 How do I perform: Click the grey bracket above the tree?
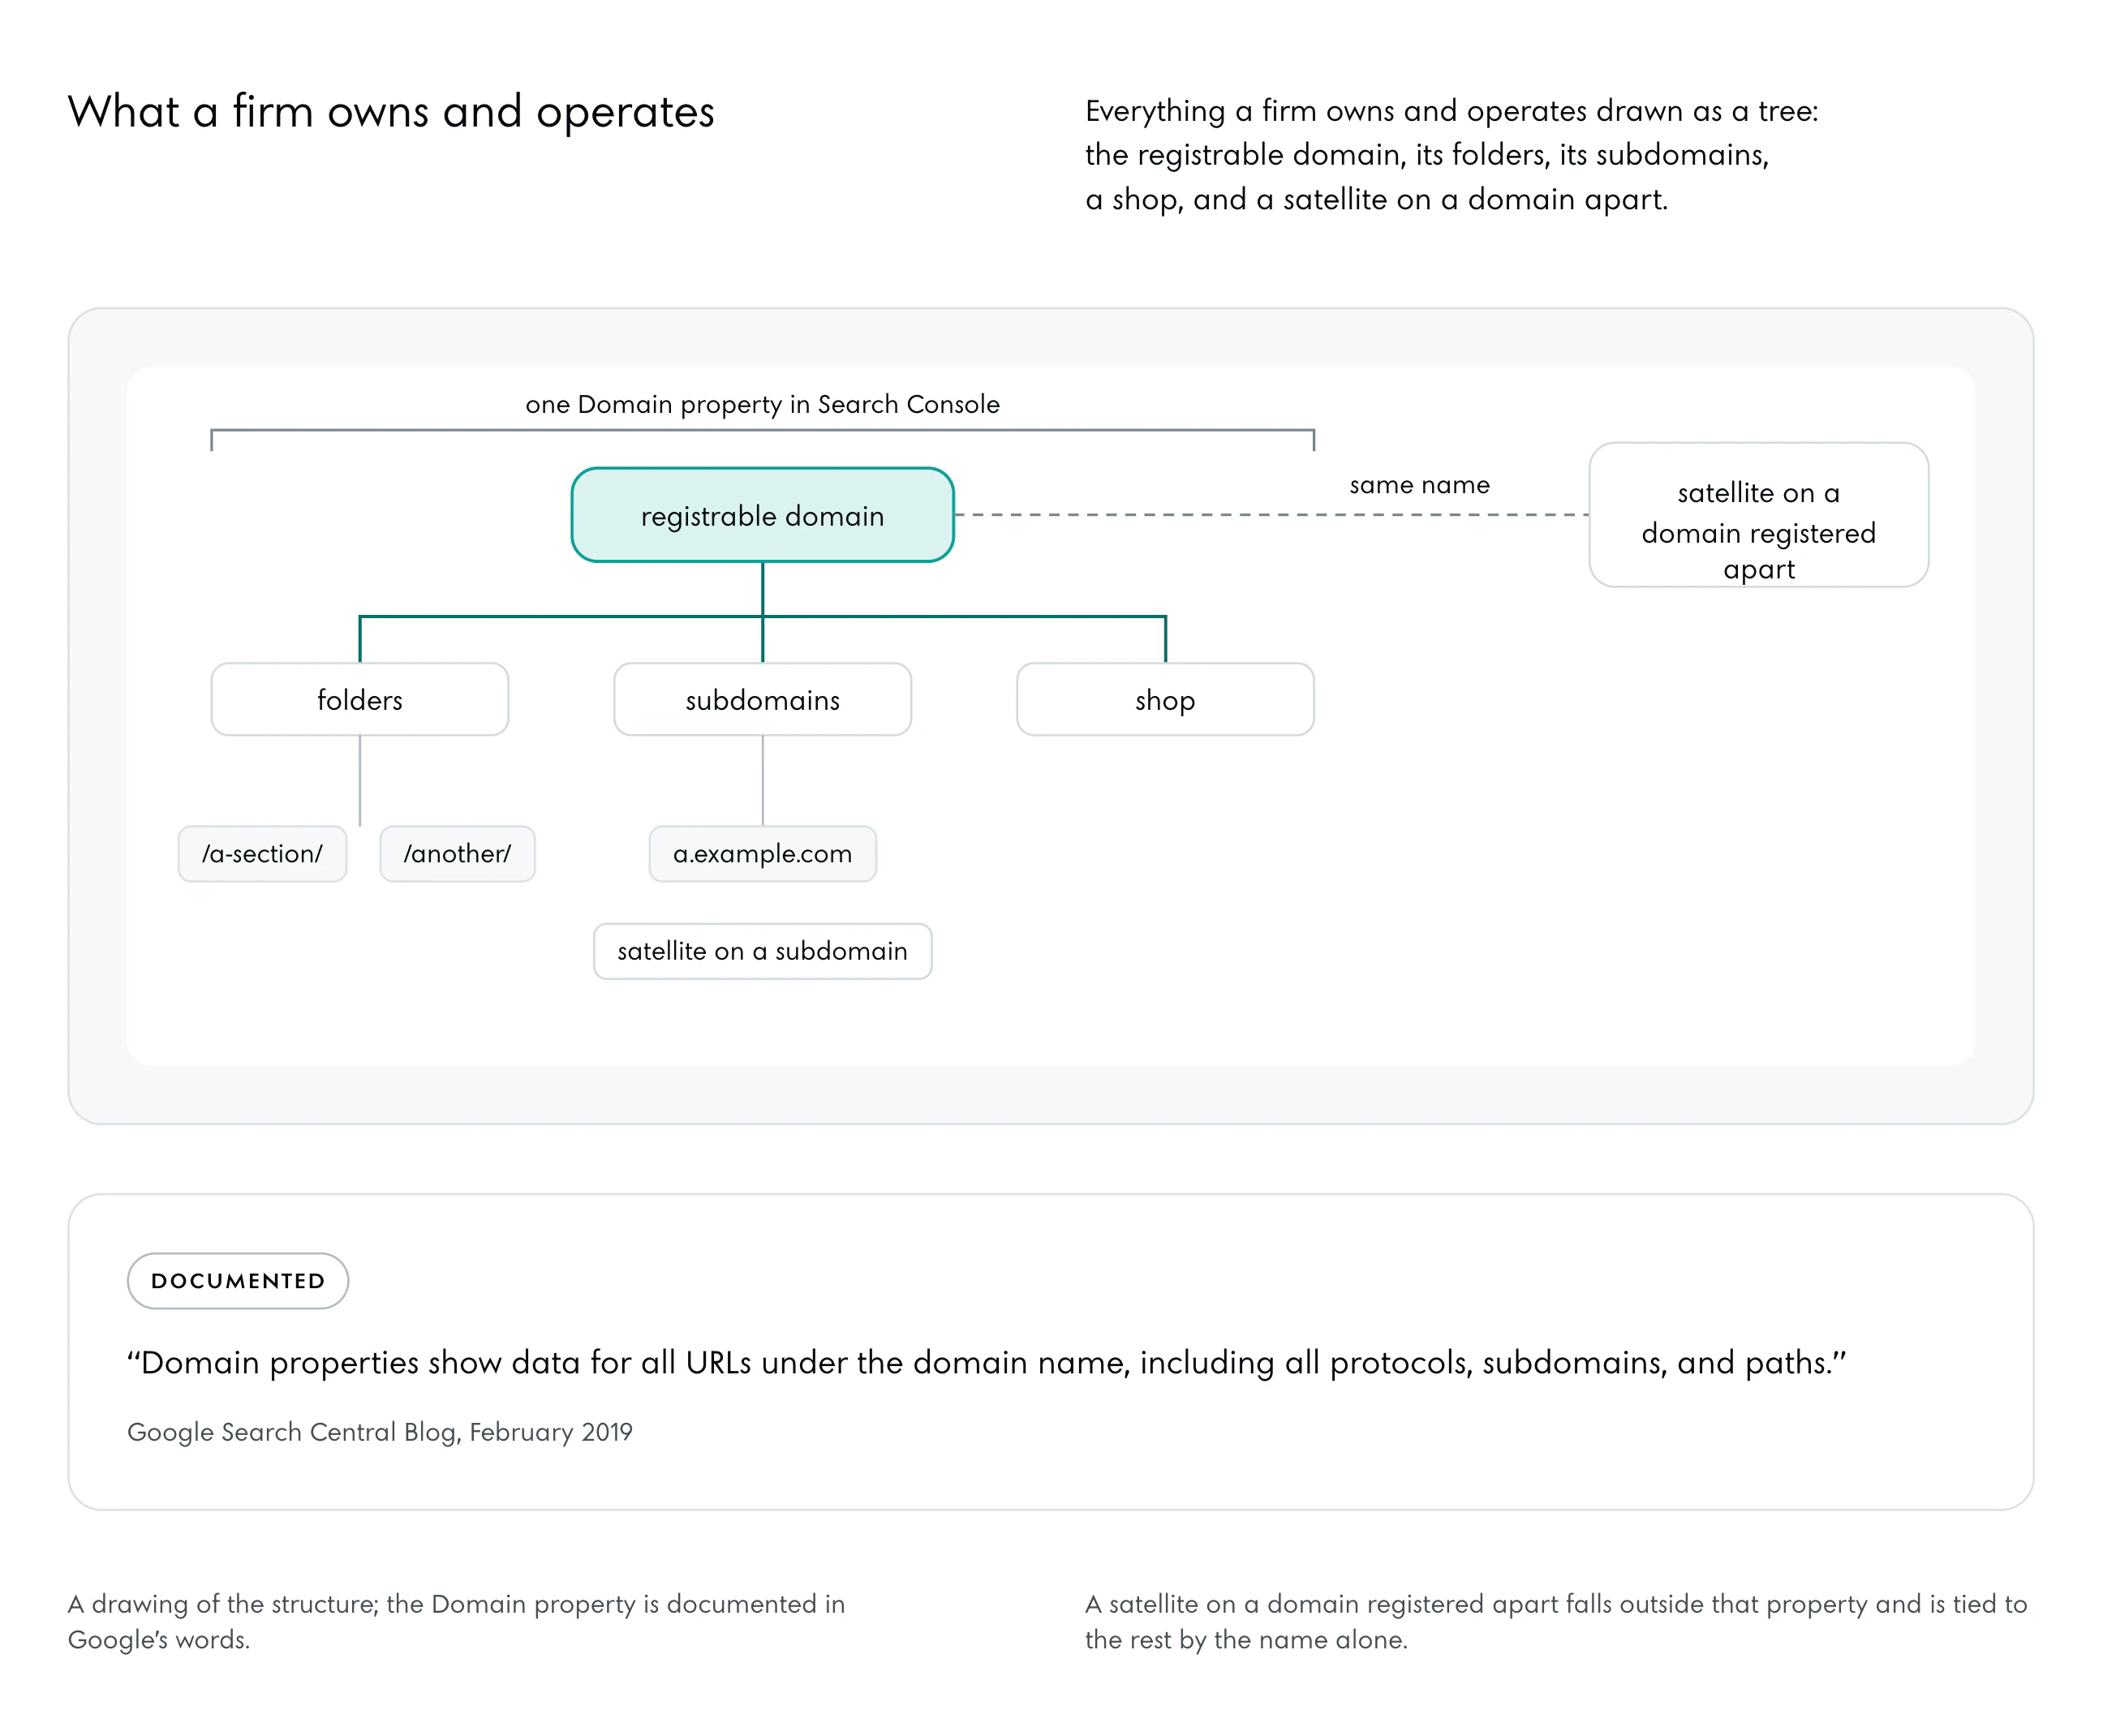762,431
